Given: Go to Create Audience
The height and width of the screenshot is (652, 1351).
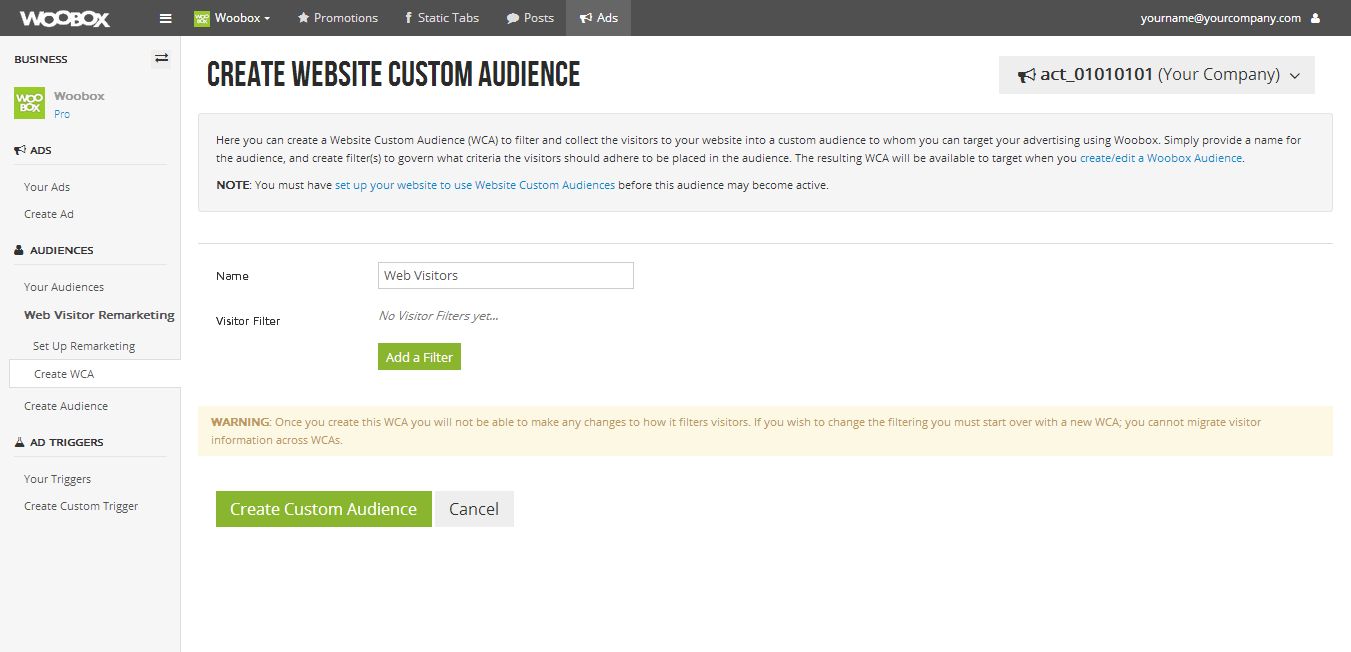Looking at the screenshot, I should click(x=66, y=406).
